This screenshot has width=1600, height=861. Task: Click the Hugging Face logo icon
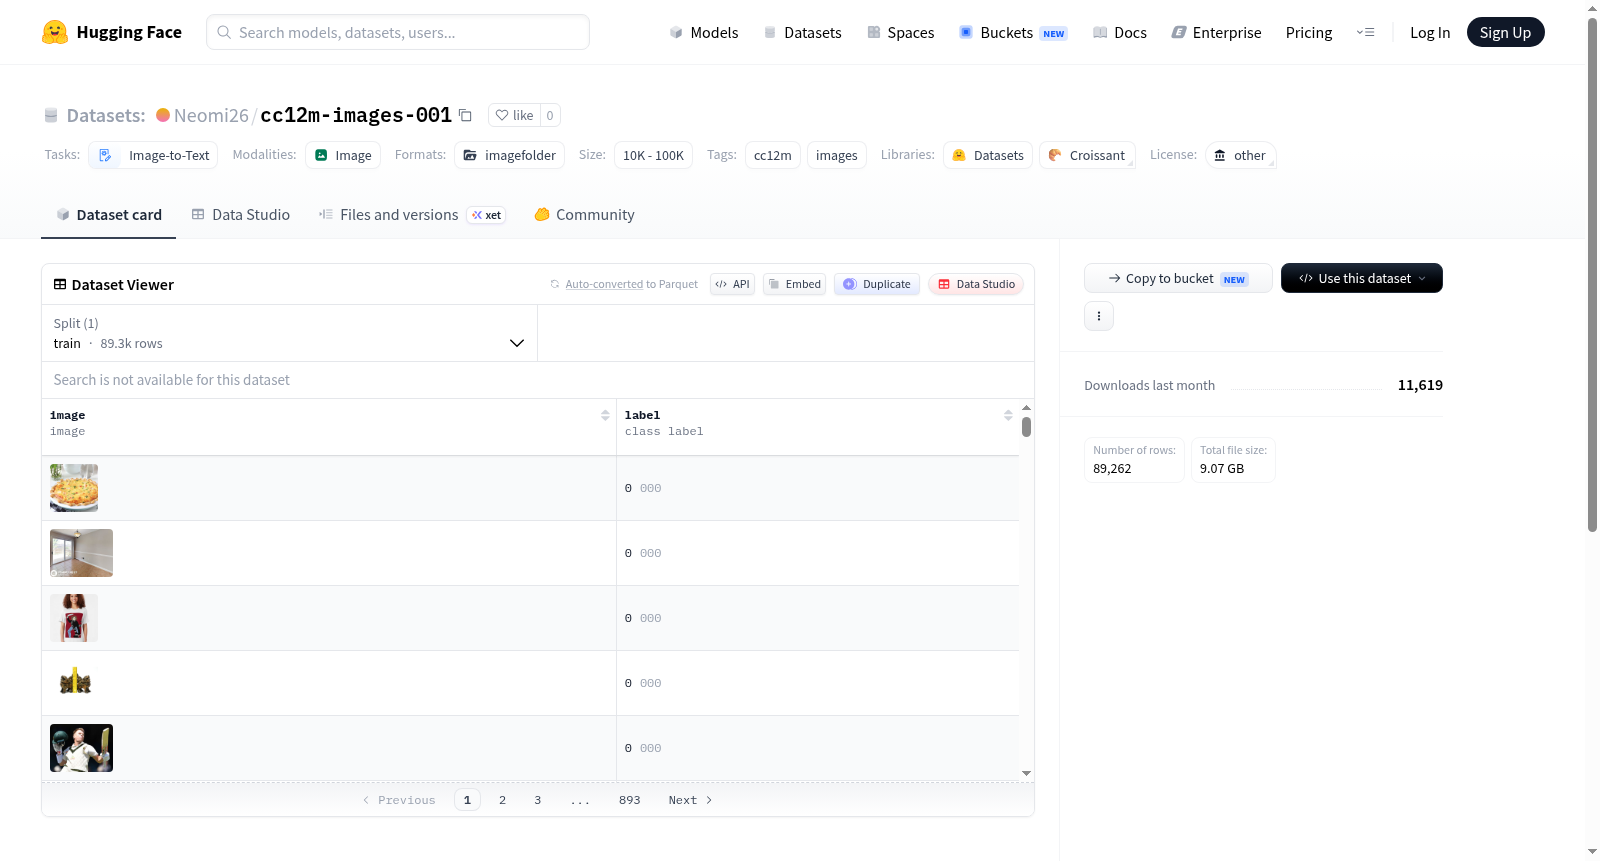(x=55, y=32)
